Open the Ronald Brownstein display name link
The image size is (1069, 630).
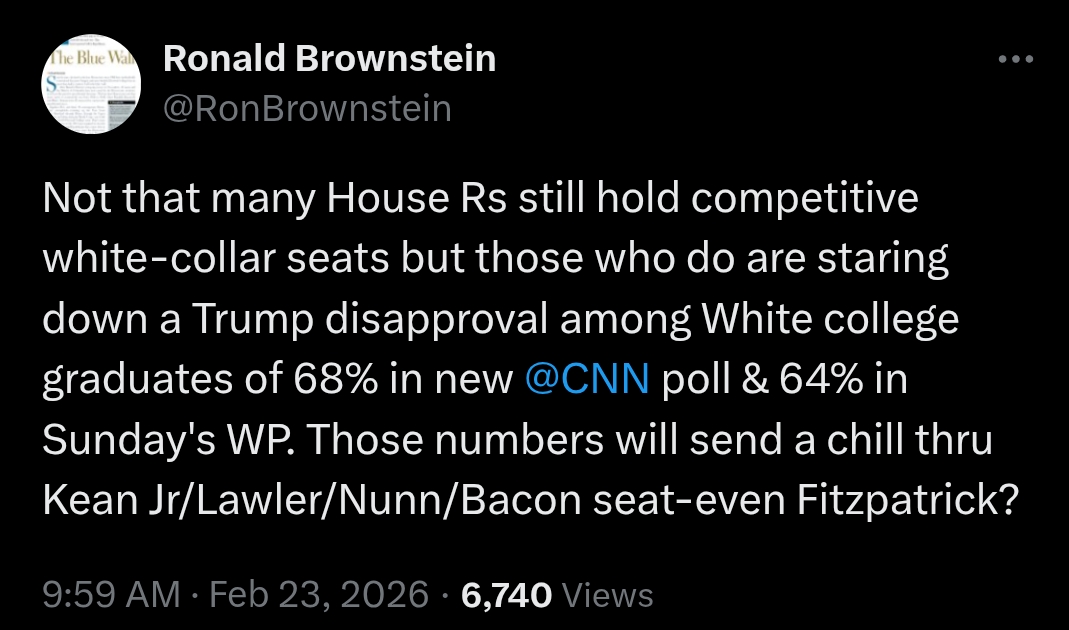pos(329,60)
